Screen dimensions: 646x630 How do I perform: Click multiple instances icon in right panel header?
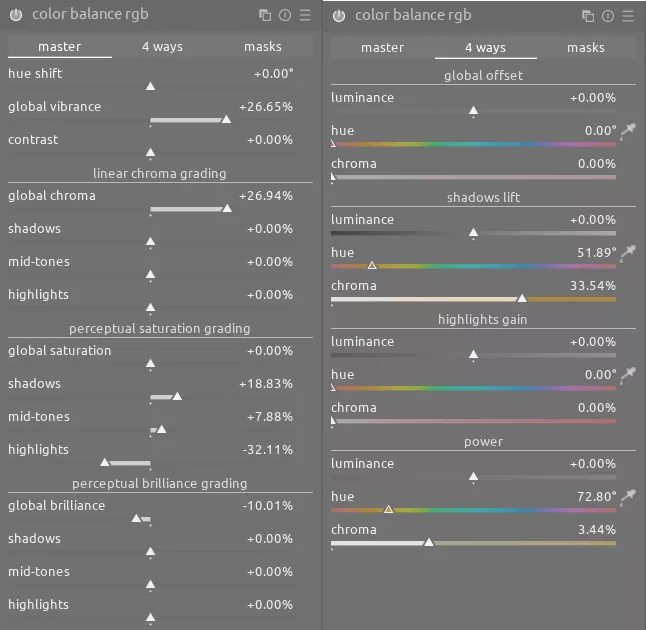point(588,16)
